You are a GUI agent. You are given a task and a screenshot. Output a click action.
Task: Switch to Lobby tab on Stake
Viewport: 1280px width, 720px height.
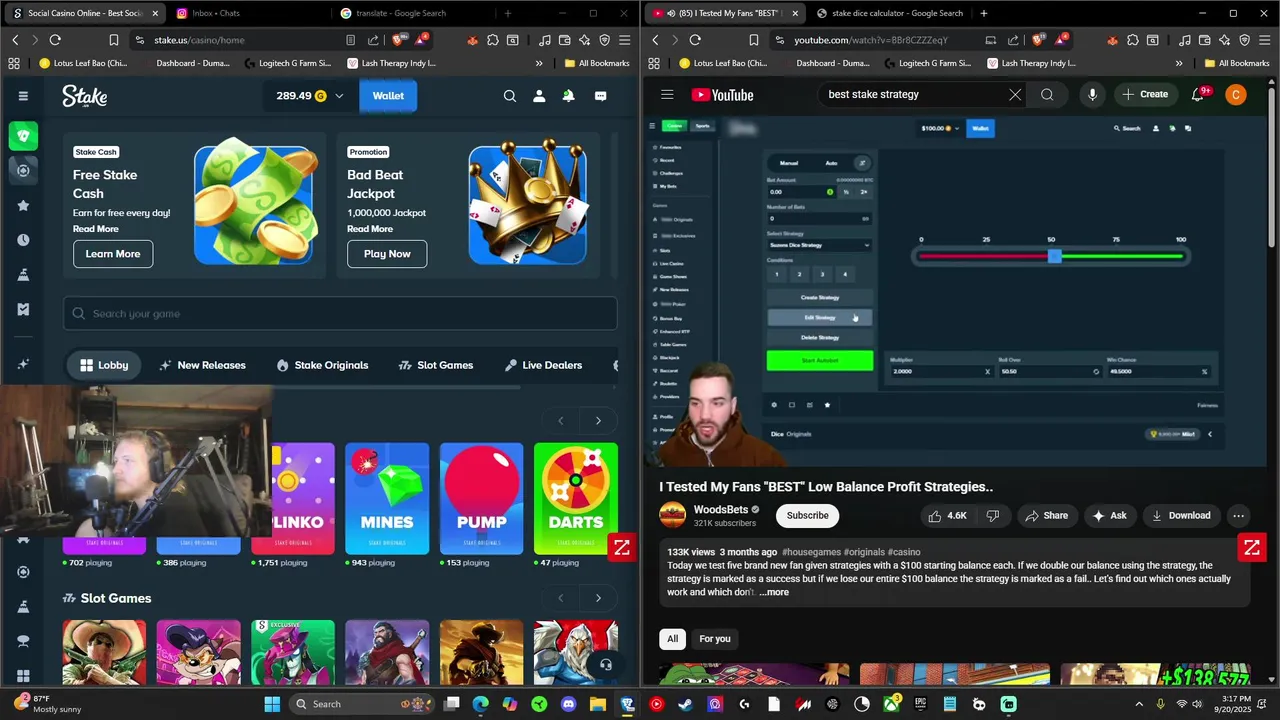[x=104, y=365]
